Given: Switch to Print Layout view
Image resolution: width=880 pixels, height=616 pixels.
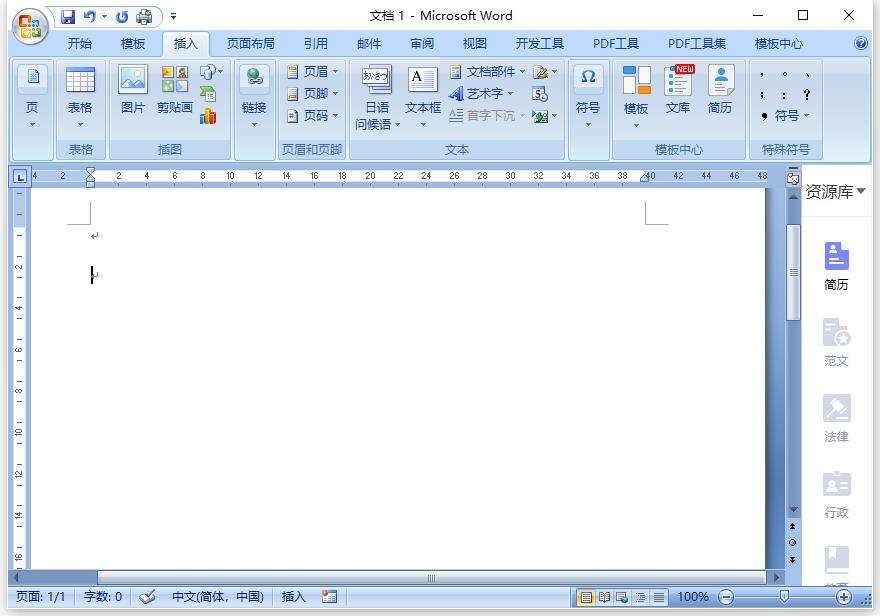Looking at the screenshot, I should [x=585, y=597].
